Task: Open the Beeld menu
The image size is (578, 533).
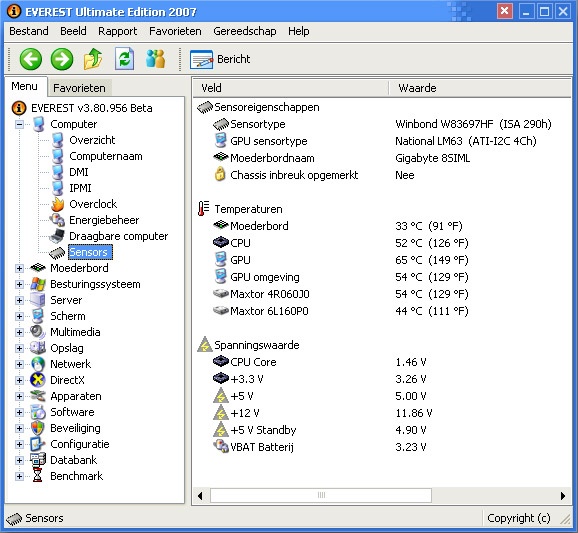Action: [73, 31]
